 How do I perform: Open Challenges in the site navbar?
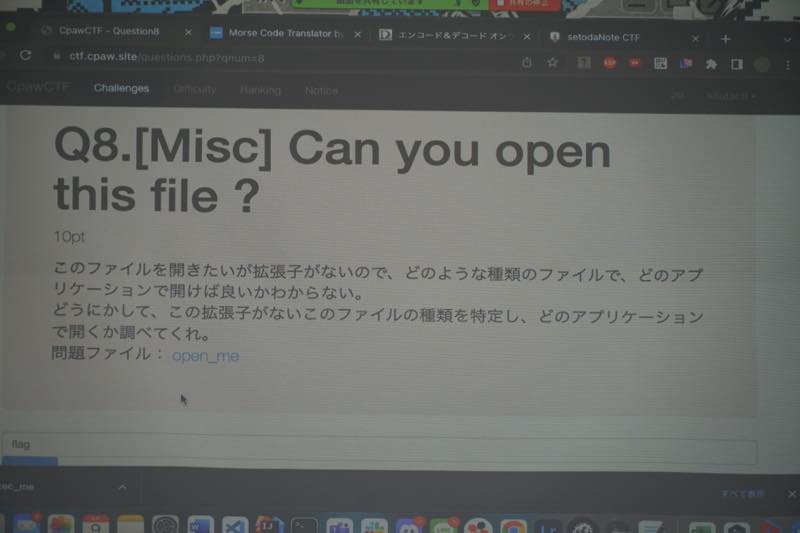[x=121, y=88]
